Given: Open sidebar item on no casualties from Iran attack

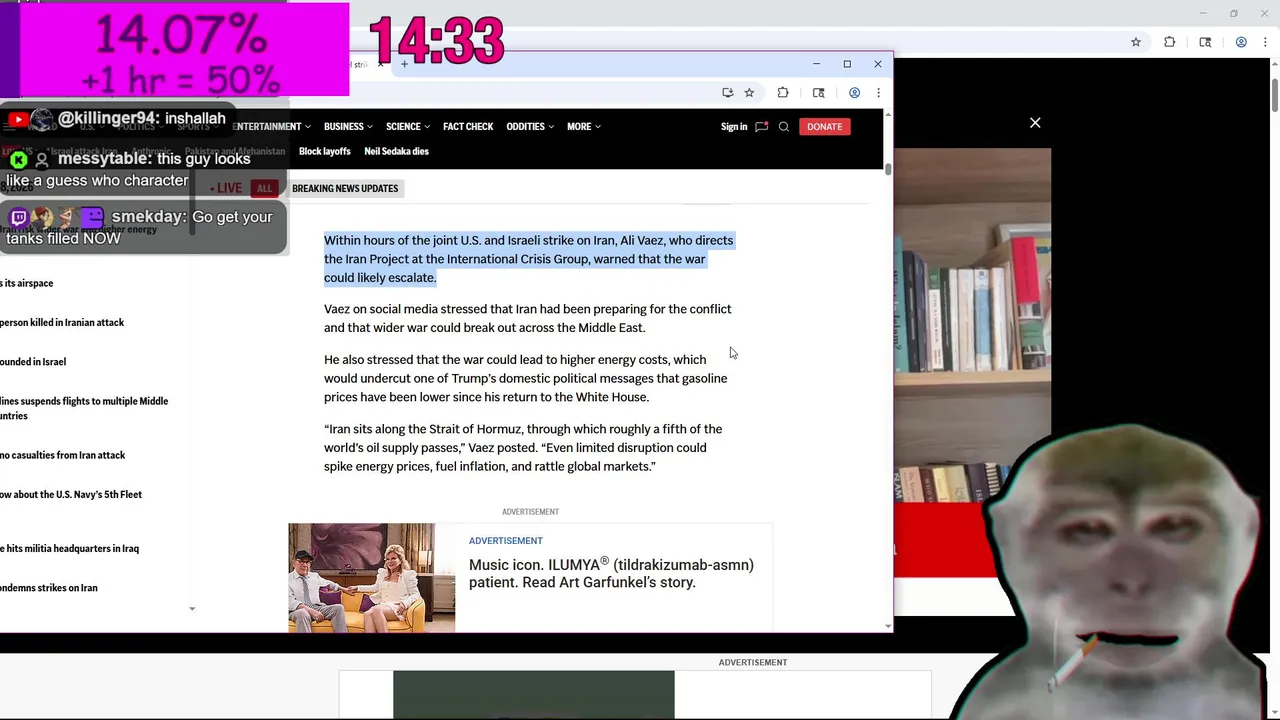Looking at the screenshot, I should (x=62, y=455).
